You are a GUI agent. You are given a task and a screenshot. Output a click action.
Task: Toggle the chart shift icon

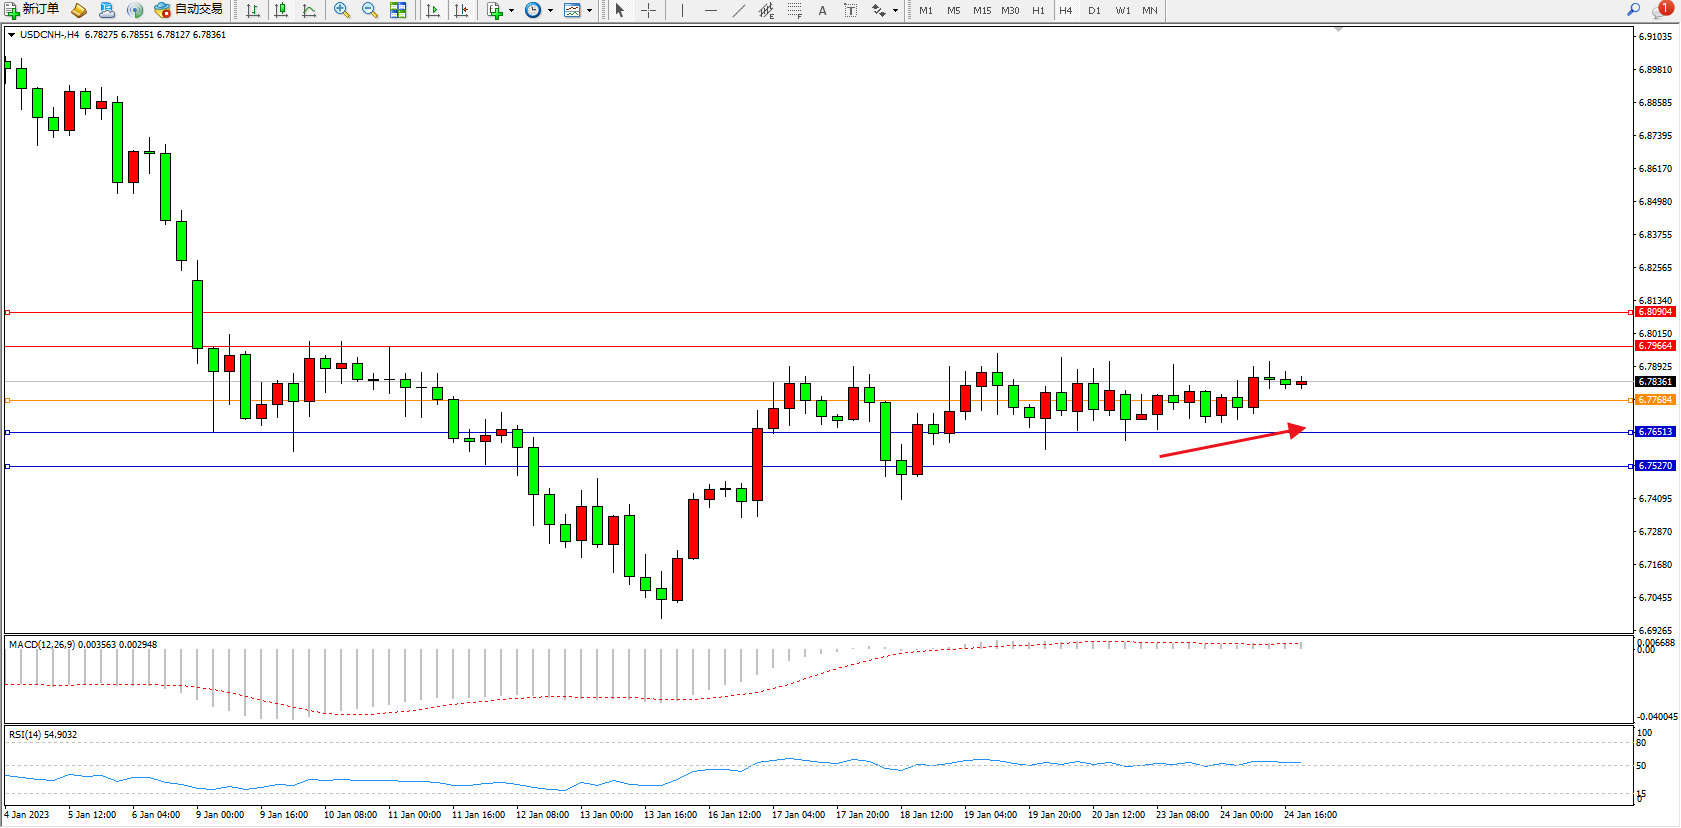click(x=461, y=10)
